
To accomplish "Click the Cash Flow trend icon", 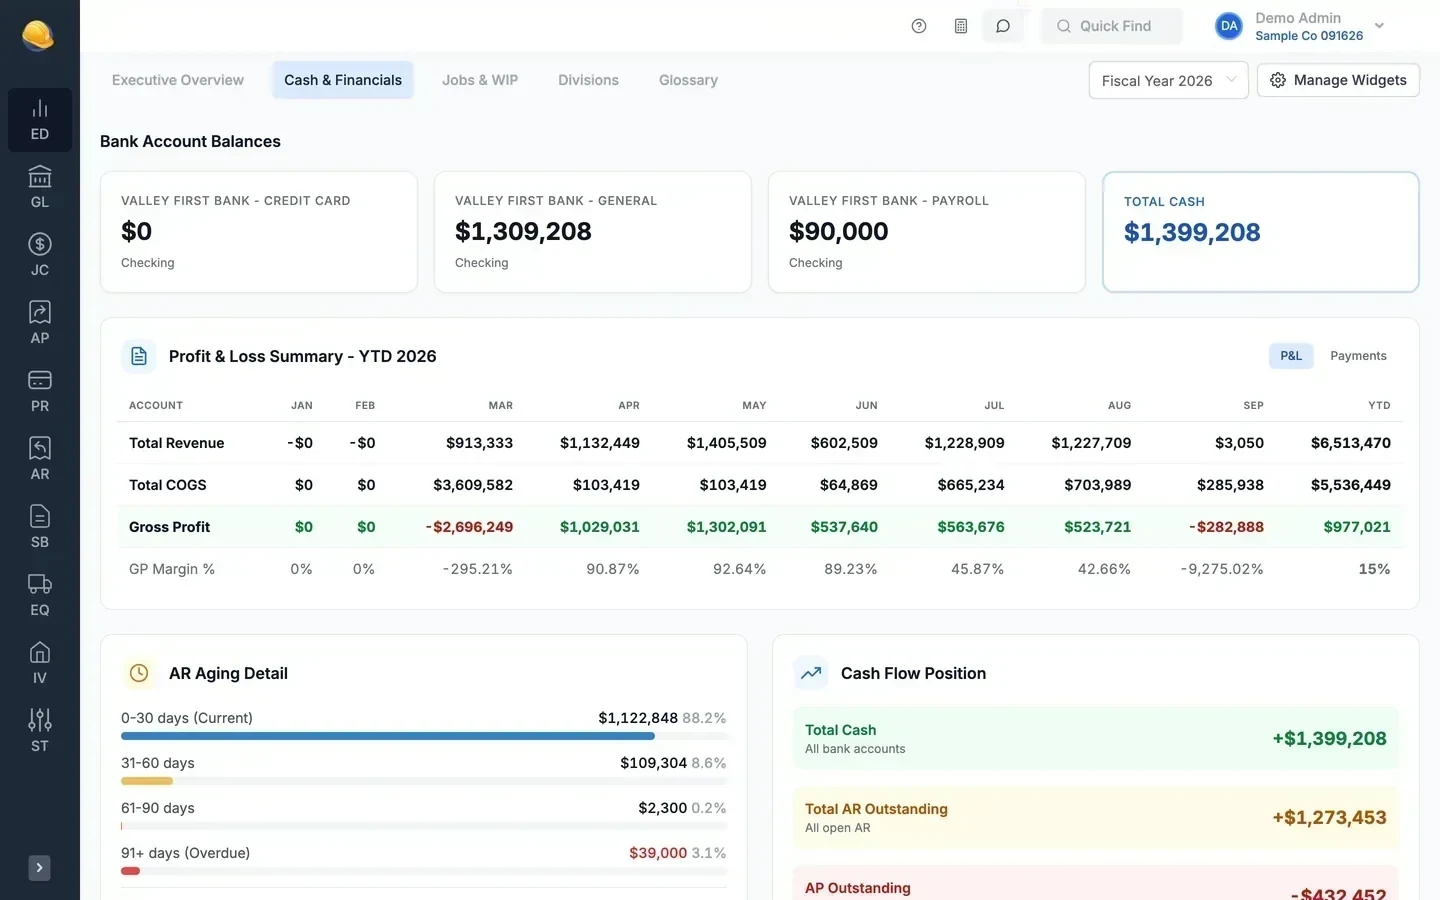I will coord(811,673).
